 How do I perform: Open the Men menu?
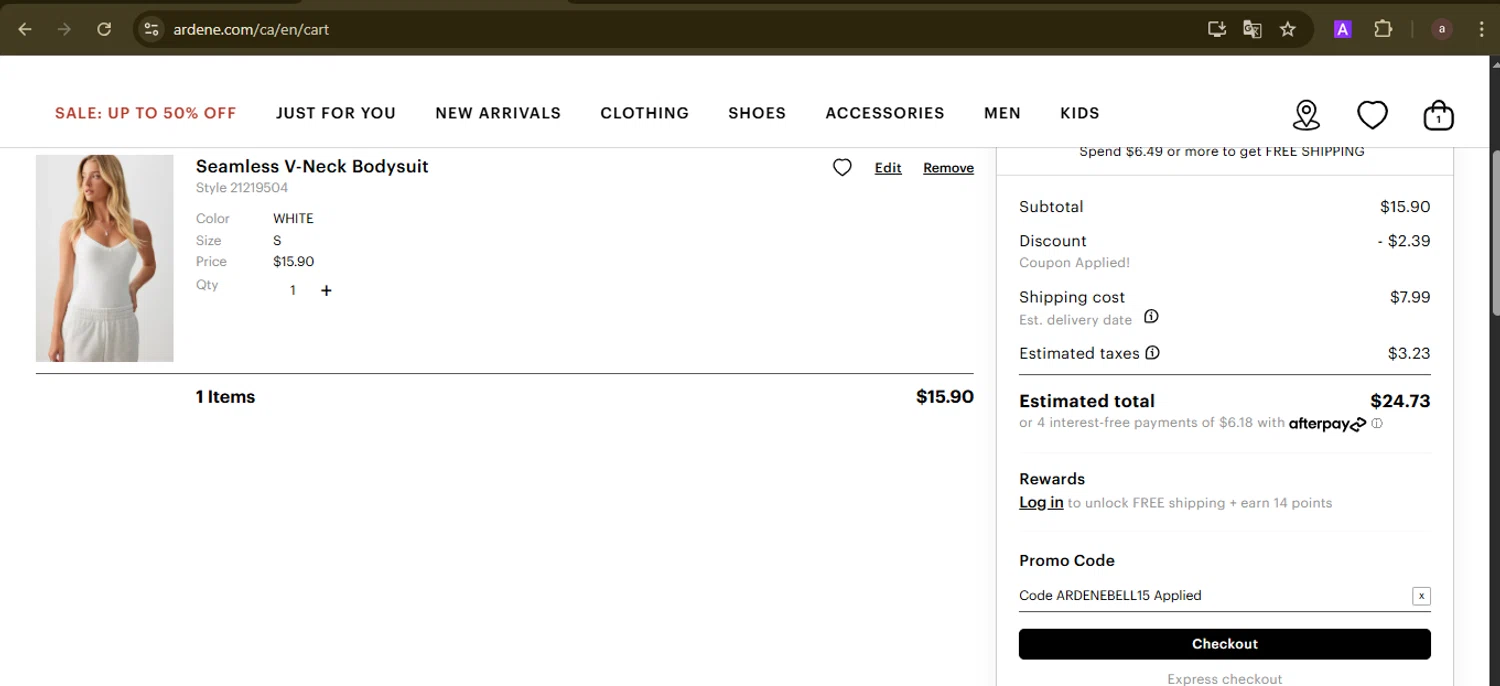pos(1002,113)
